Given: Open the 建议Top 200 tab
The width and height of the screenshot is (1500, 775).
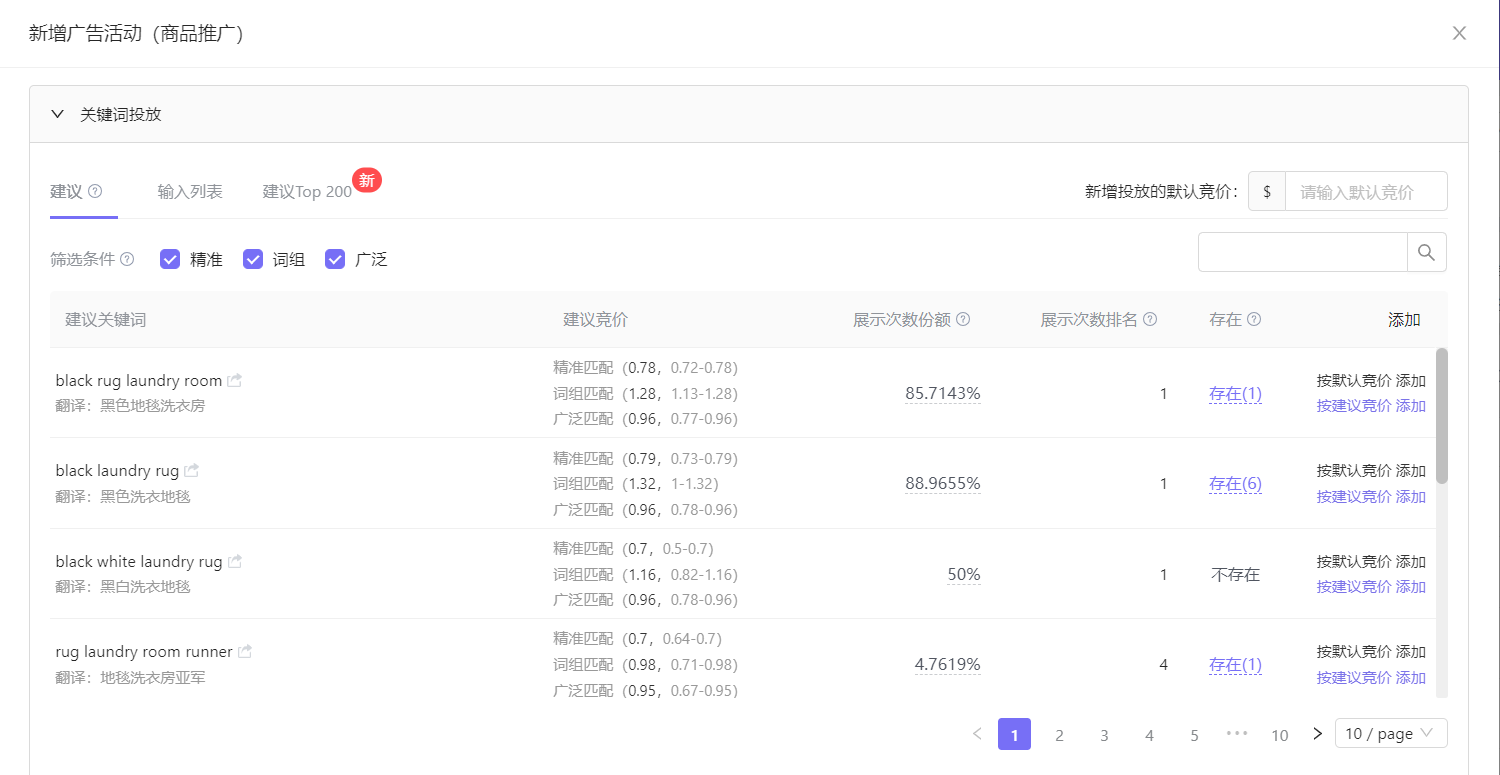Looking at the screenshot, I should (307, 191).
